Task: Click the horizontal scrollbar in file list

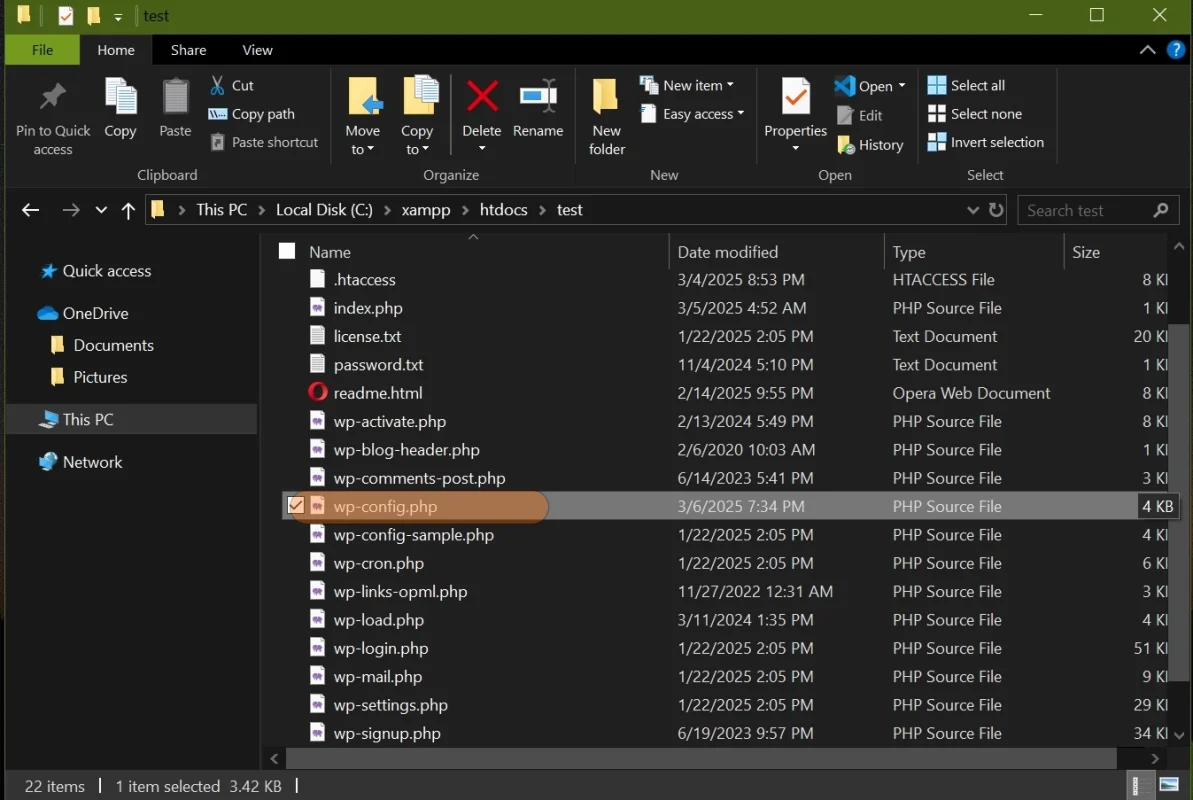Action: (700, 759)
